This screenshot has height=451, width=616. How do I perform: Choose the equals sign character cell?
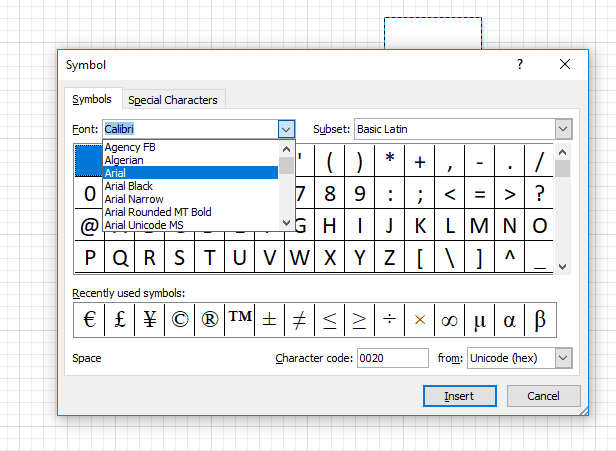480,193
